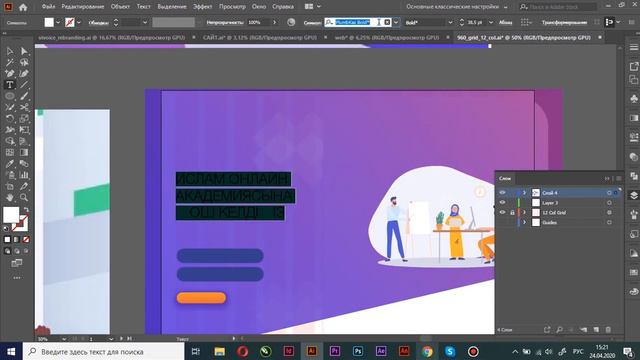Image resolution: width=640 pixels, height=360 pixels.
Task: Clear the font search field X button
Action: 387,22
